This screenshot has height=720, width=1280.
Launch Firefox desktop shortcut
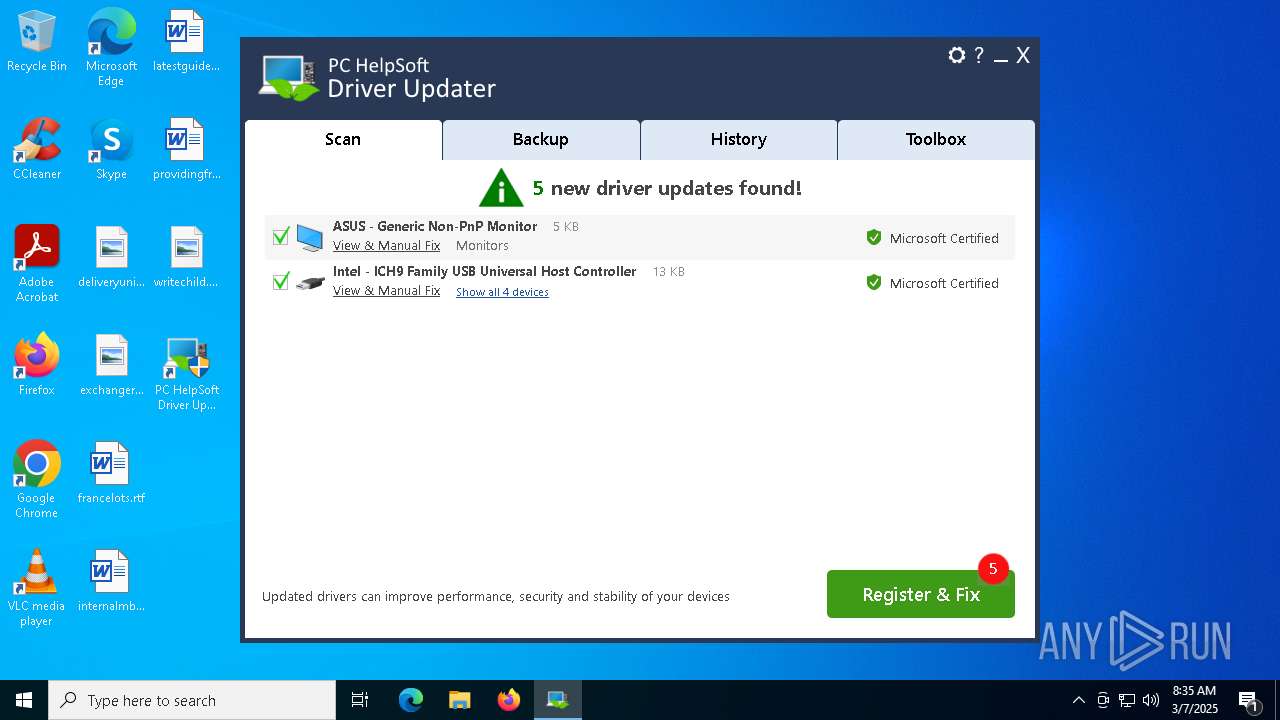[37, 365]
